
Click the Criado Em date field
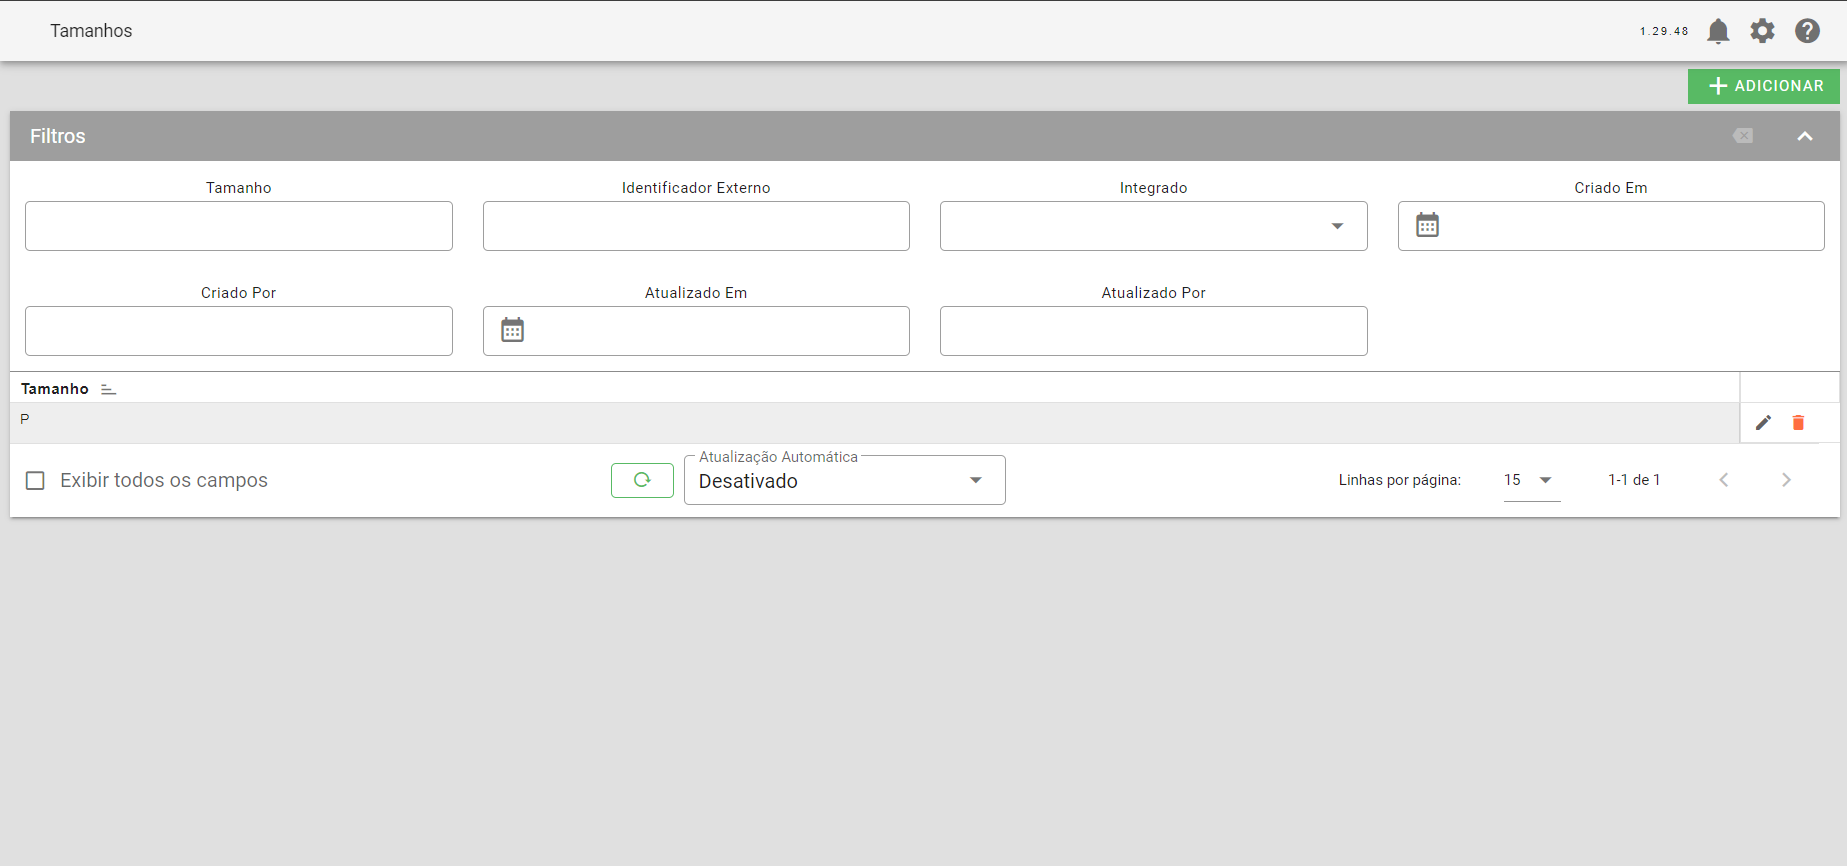click(1611, 226)
